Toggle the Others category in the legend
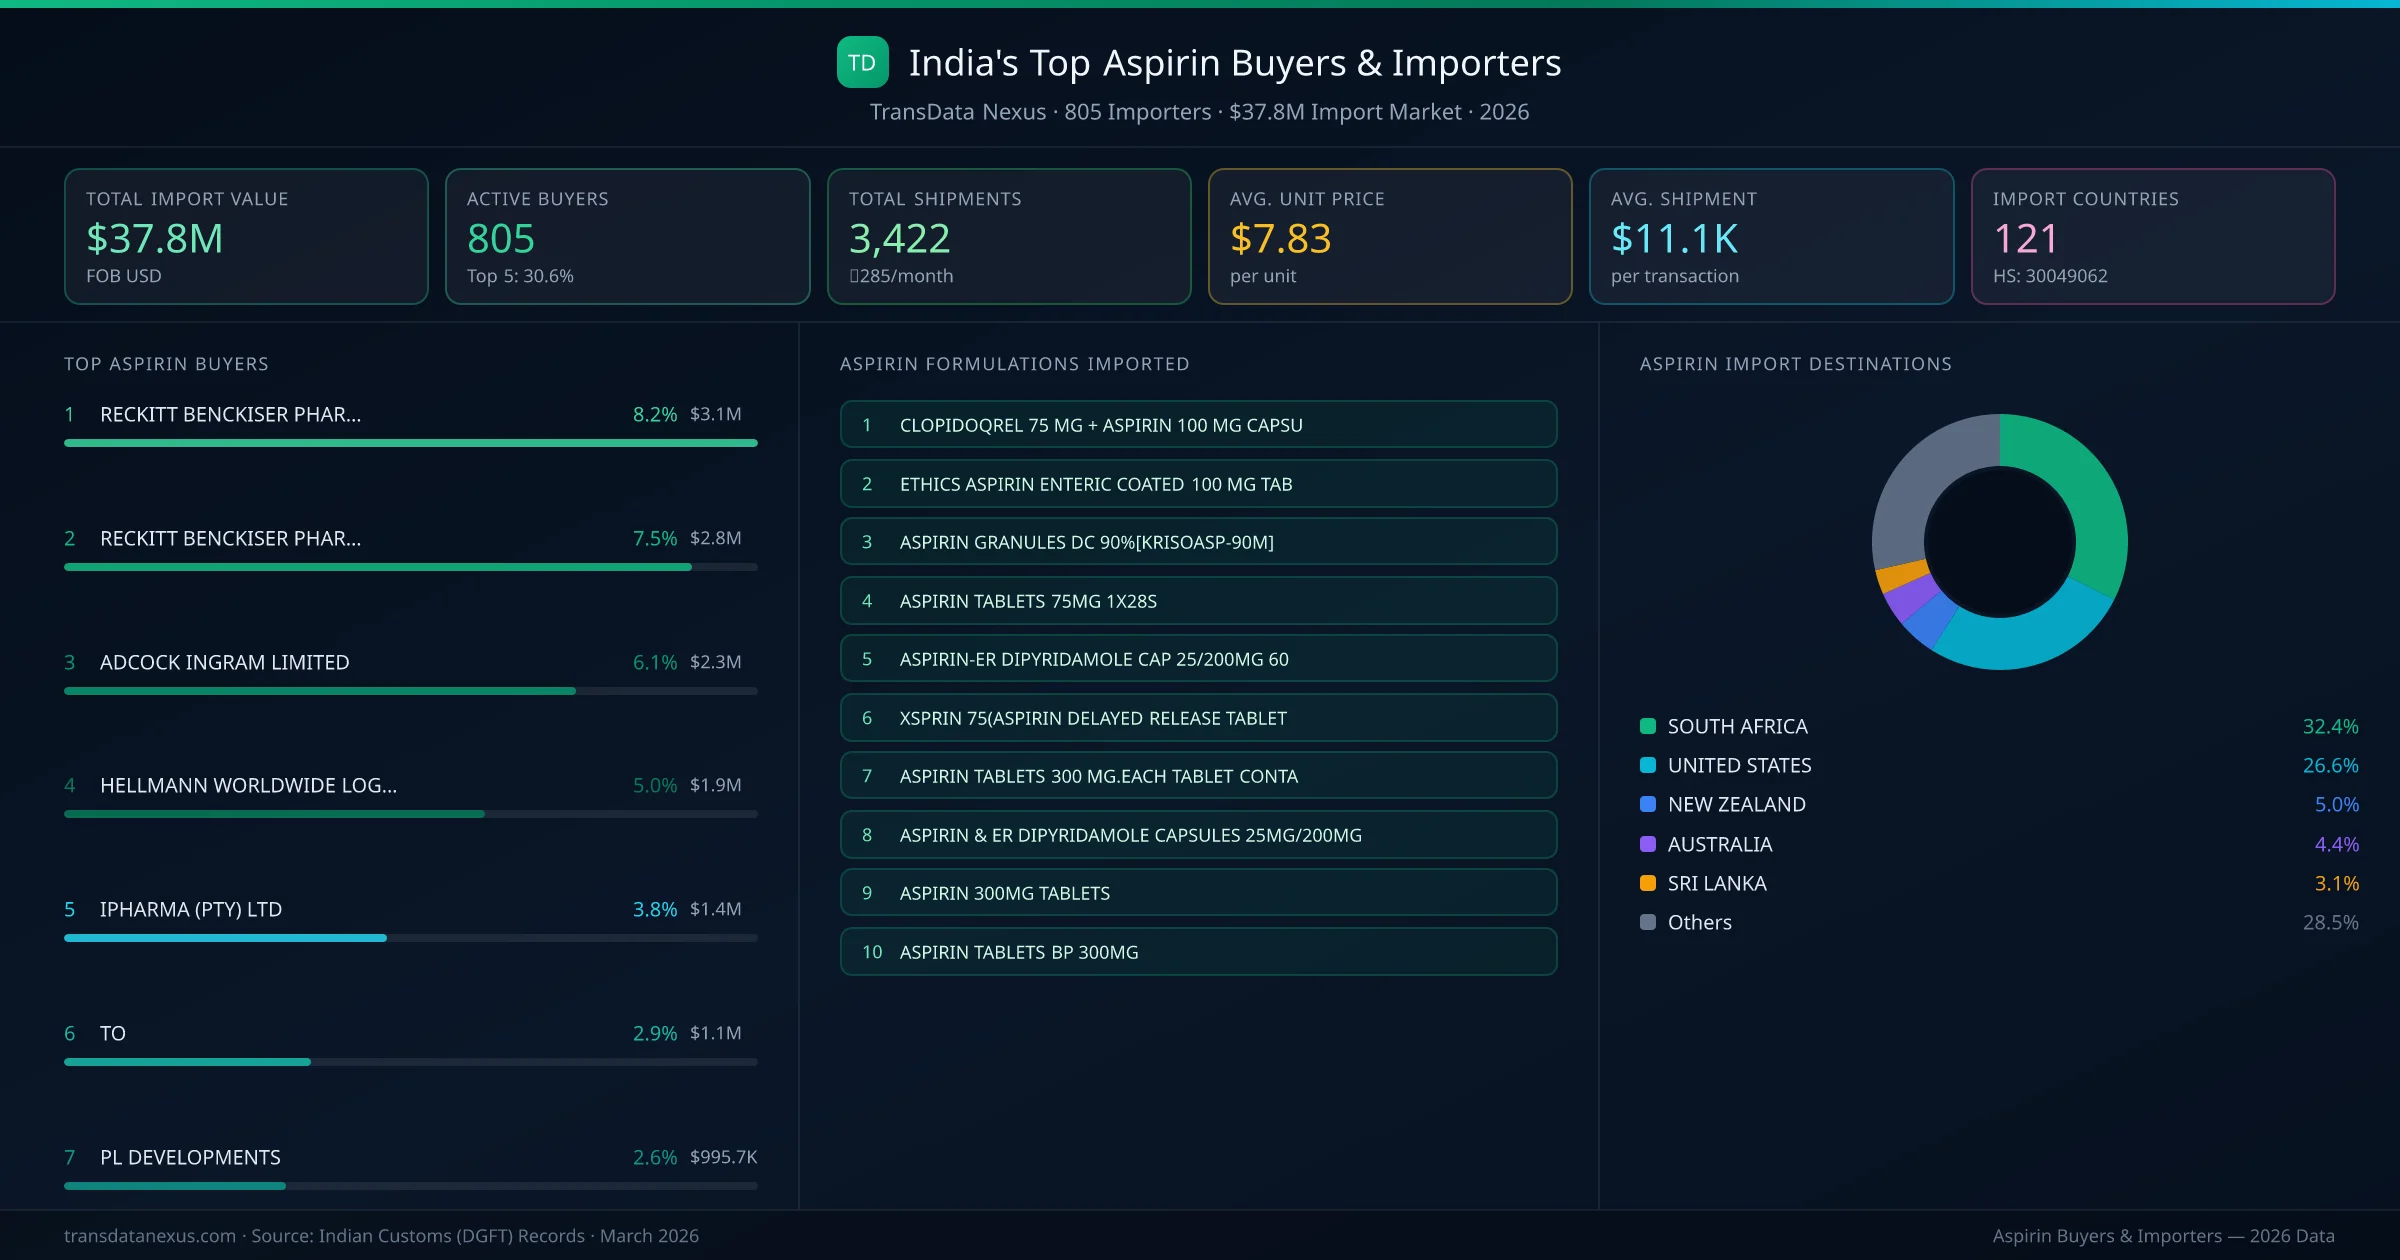Image resolution: width=2400 pixels, height=1260 pixels. [1697, 922]
